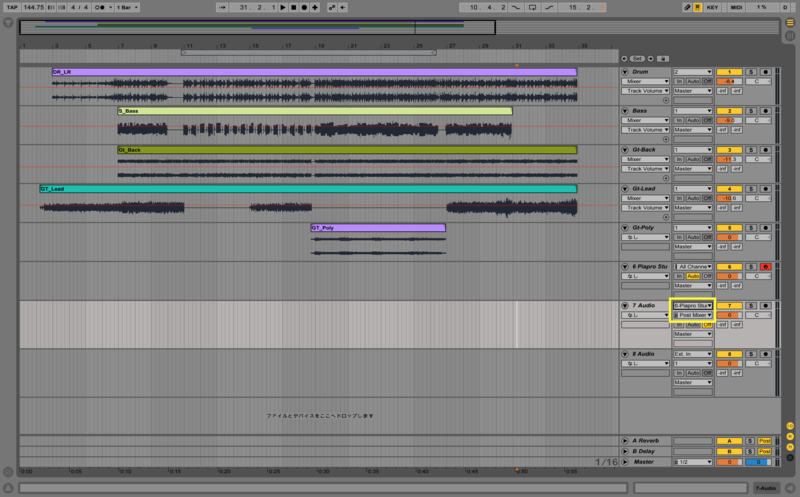Open 7 Audio Post Mixer dropdown
The image size is (800, 497).
pos(692,315)
